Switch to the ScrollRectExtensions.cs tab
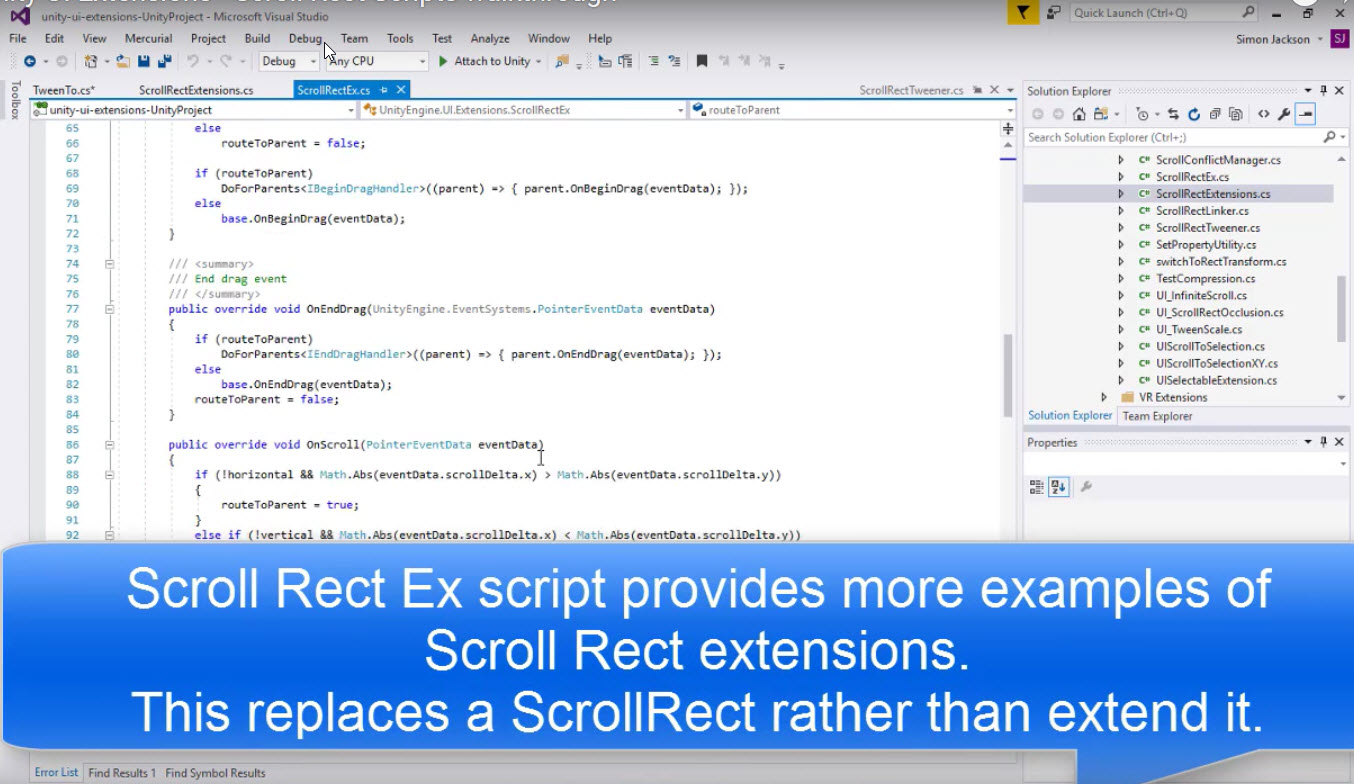 (196, 90)
